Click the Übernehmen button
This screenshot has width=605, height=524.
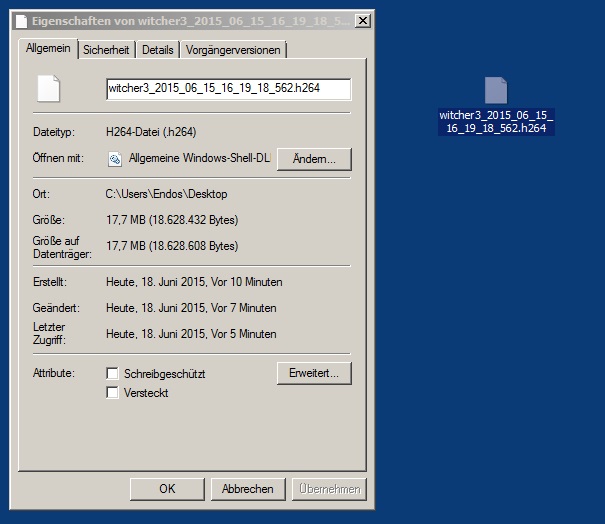(x=329, y=489)
